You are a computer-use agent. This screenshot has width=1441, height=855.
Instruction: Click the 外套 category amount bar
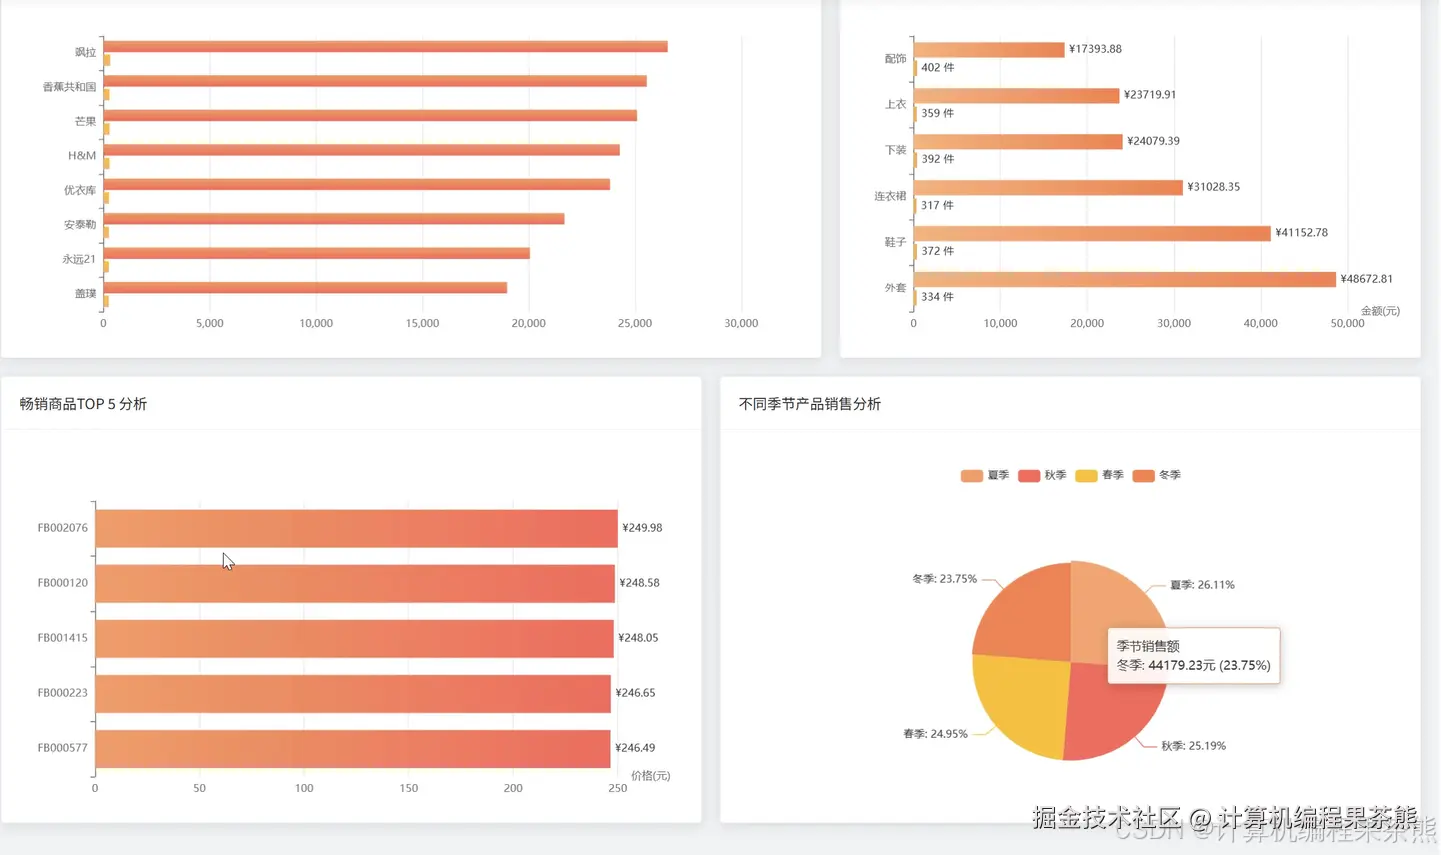click(1125, 279)
